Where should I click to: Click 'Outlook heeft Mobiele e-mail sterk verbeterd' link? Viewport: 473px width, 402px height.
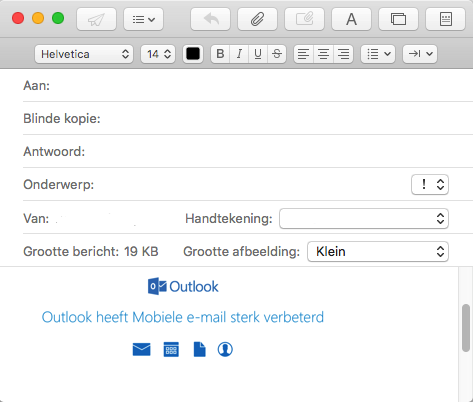(x=183, y=317)
